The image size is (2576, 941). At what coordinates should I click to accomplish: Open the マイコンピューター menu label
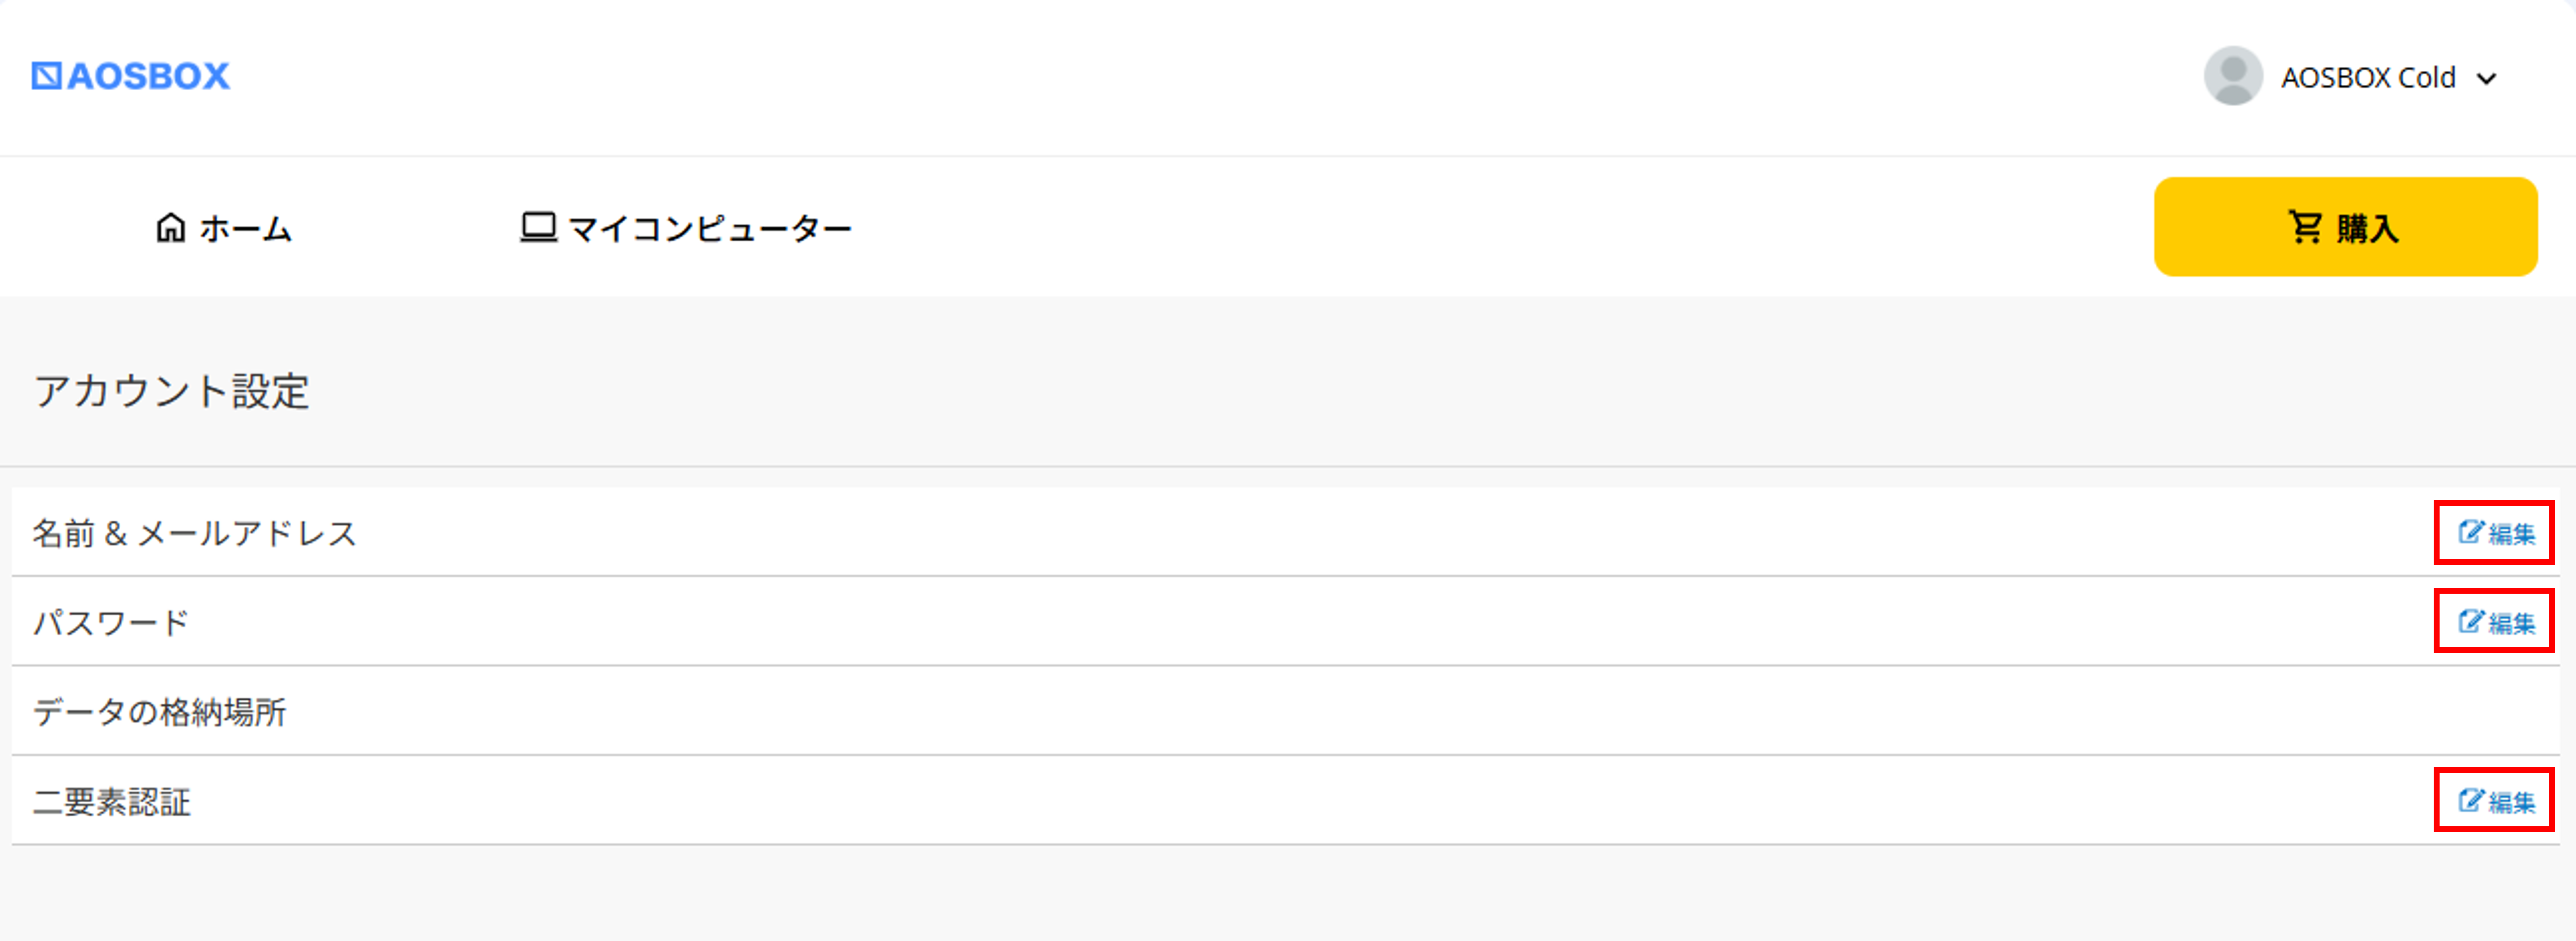tap(710, 229)
